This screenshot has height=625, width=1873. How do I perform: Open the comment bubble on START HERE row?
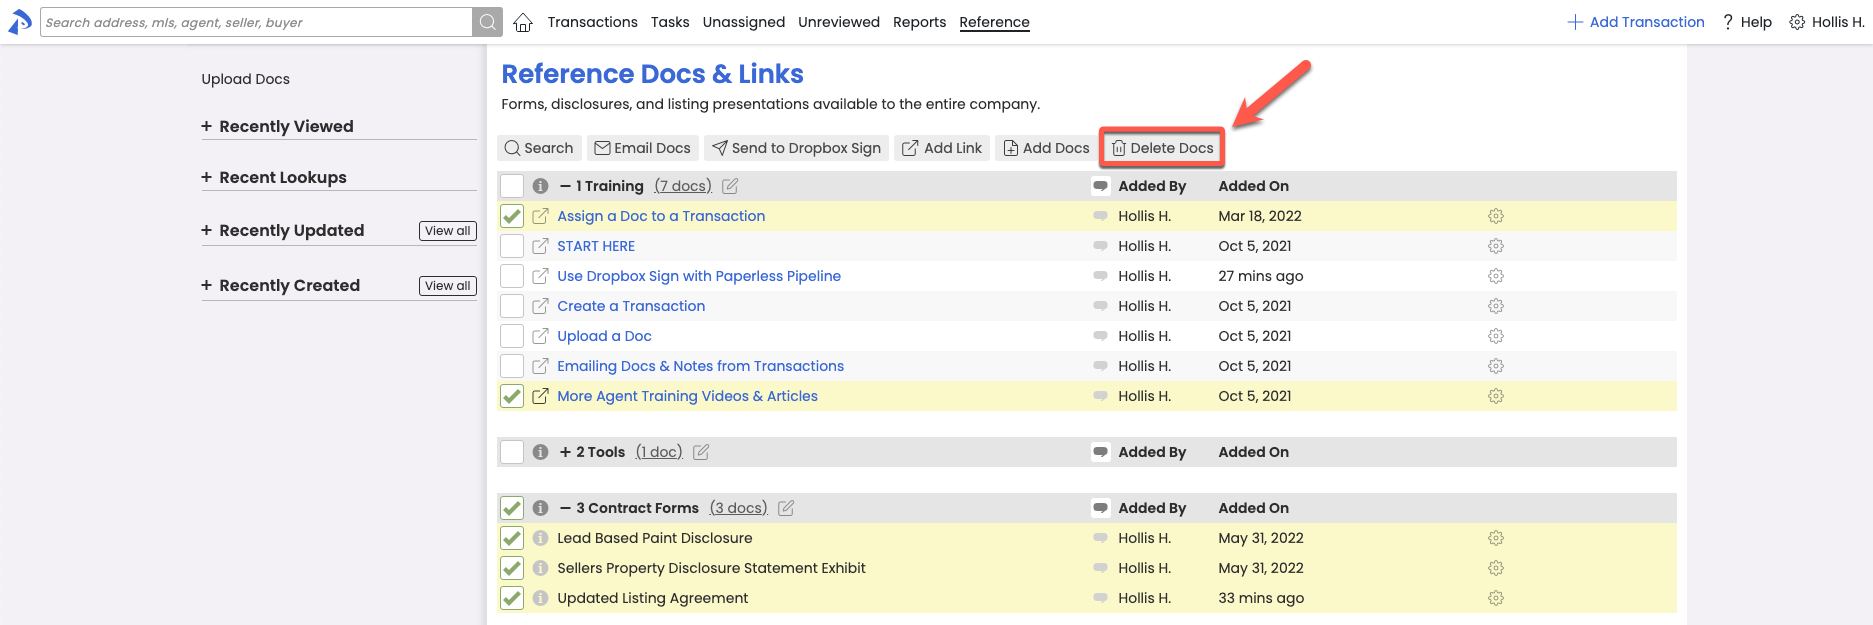[1100, 246]
